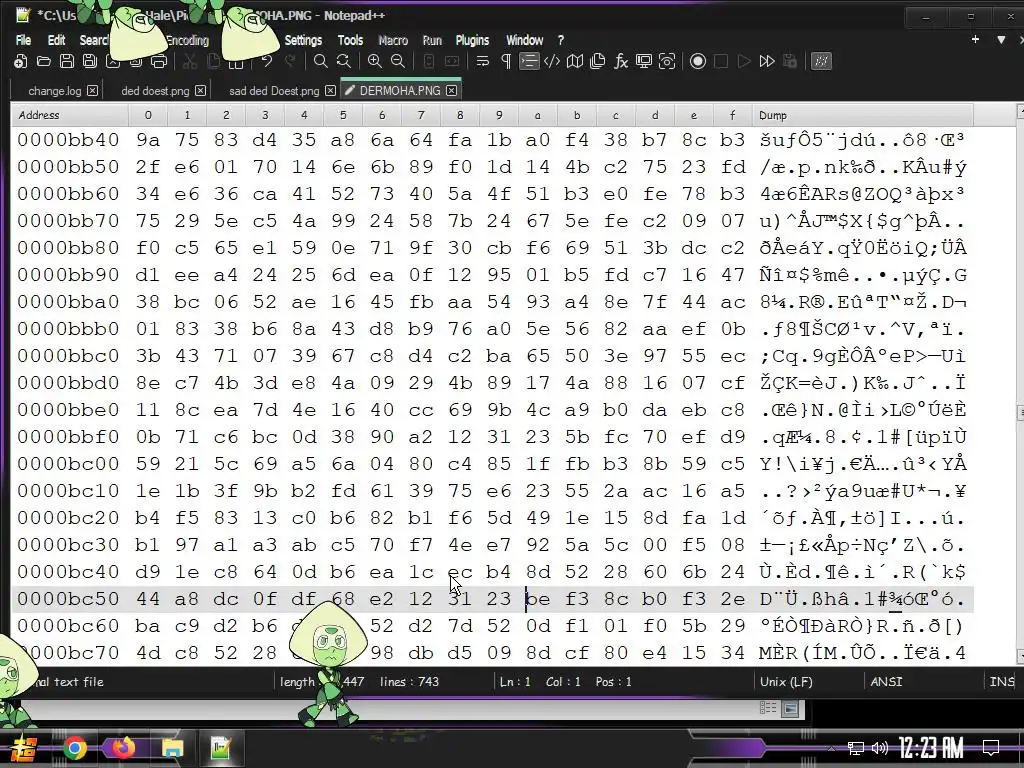Switch to the sad ded Doest.png tab
This screenshot has width=1024, height=768.
[274, 91]
